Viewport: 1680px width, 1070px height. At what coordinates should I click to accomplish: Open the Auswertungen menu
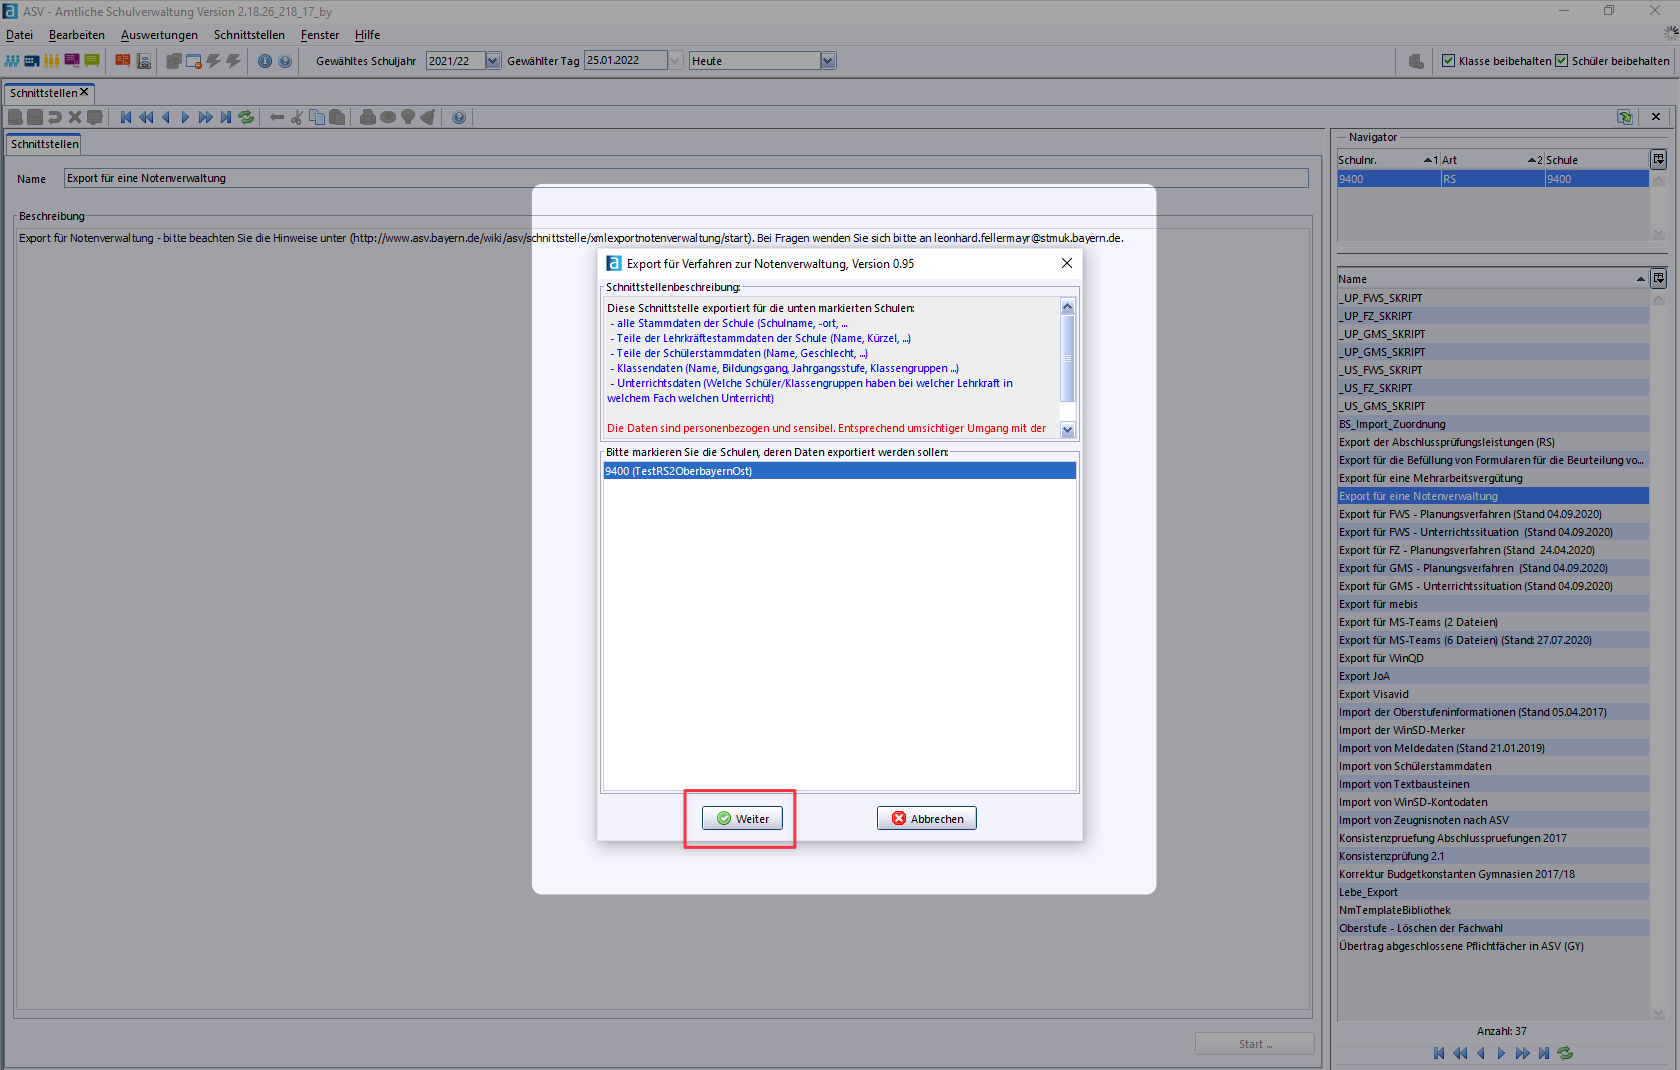159,35
